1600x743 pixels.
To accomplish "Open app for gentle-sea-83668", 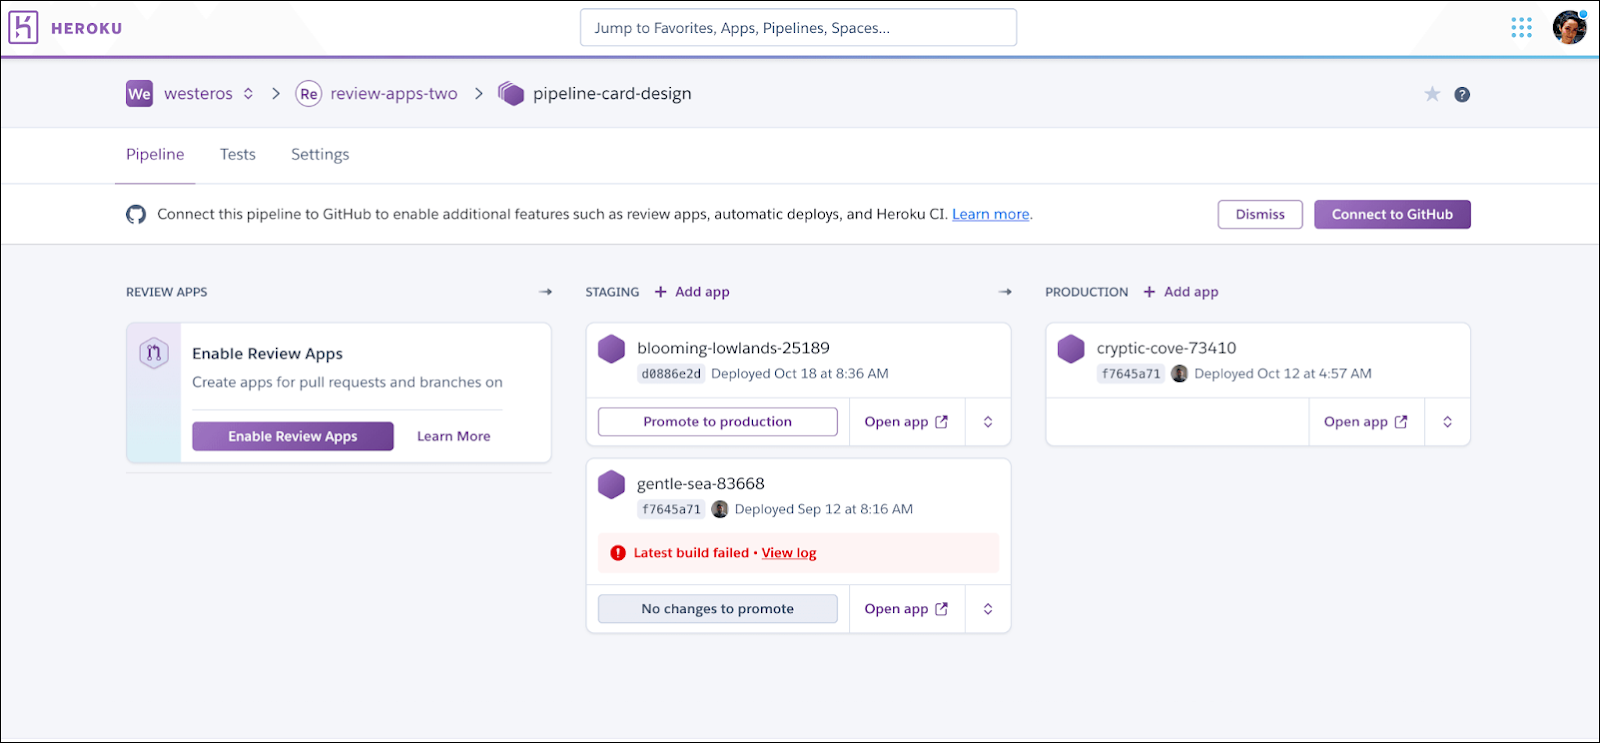I will 906,609.
